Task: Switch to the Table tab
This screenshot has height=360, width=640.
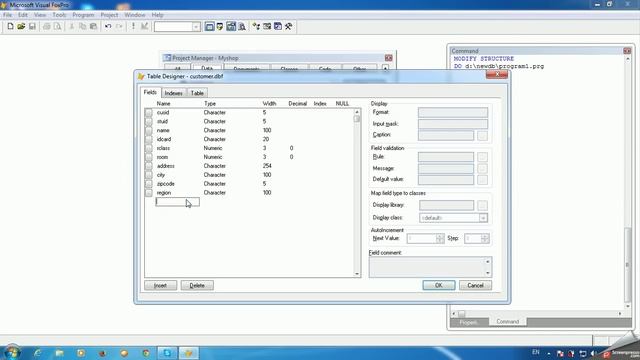Action: click(x=197, y=93)
